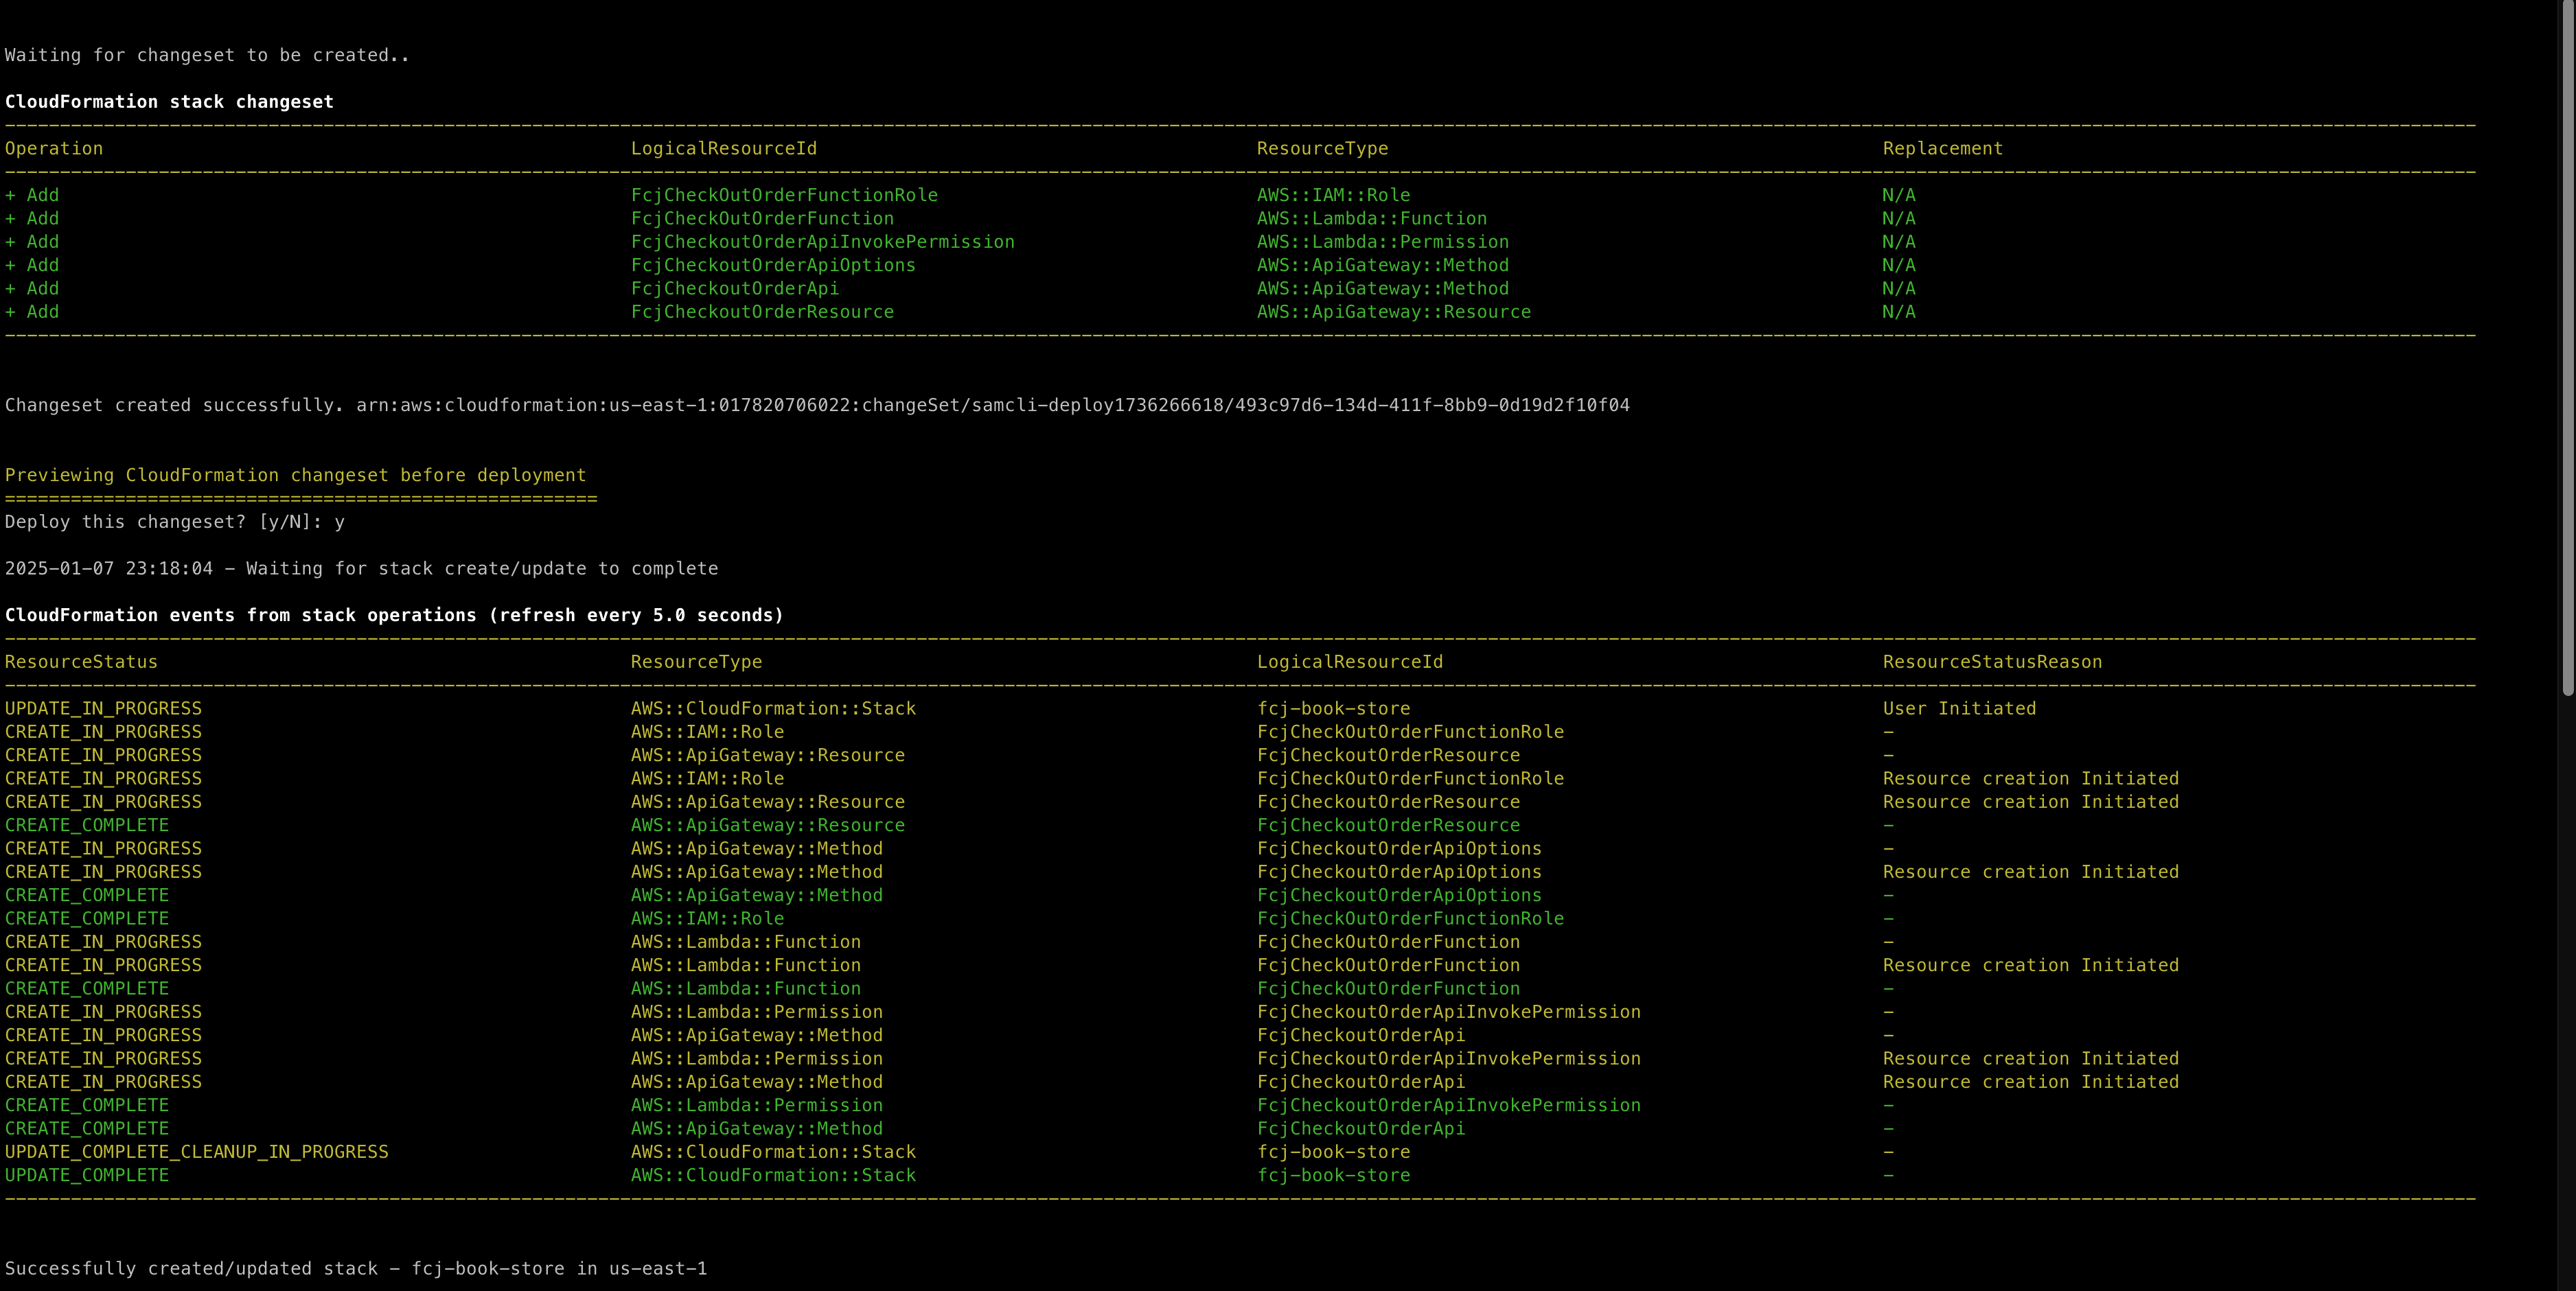The height and width of the screenshot is (1291, 2576).
Task: Click the UPDATE_IN_PROGRESS status
Action: 103,708
